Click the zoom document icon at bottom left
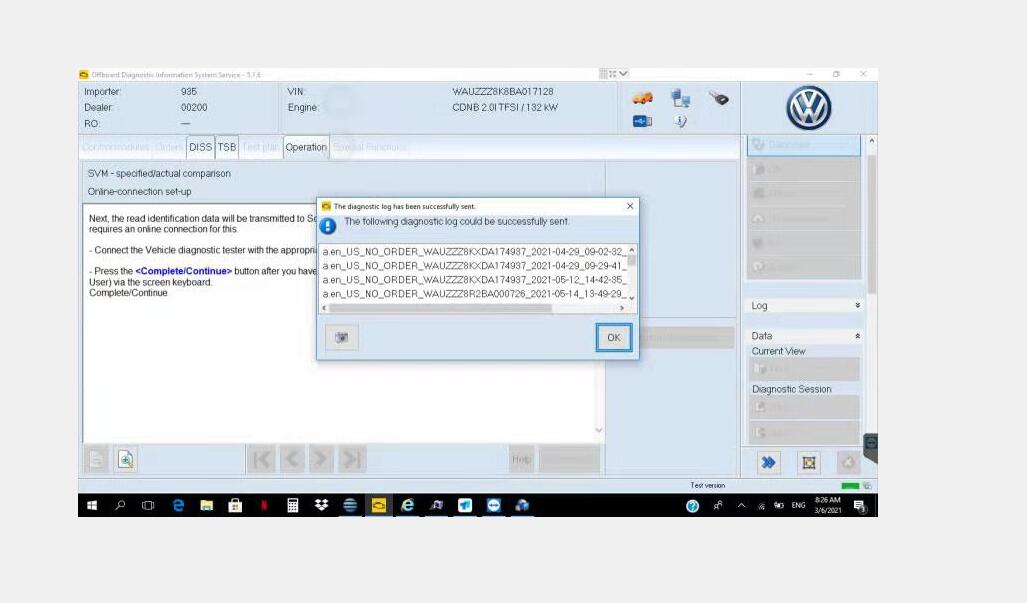1027x603 pixels. click(126, 459)
